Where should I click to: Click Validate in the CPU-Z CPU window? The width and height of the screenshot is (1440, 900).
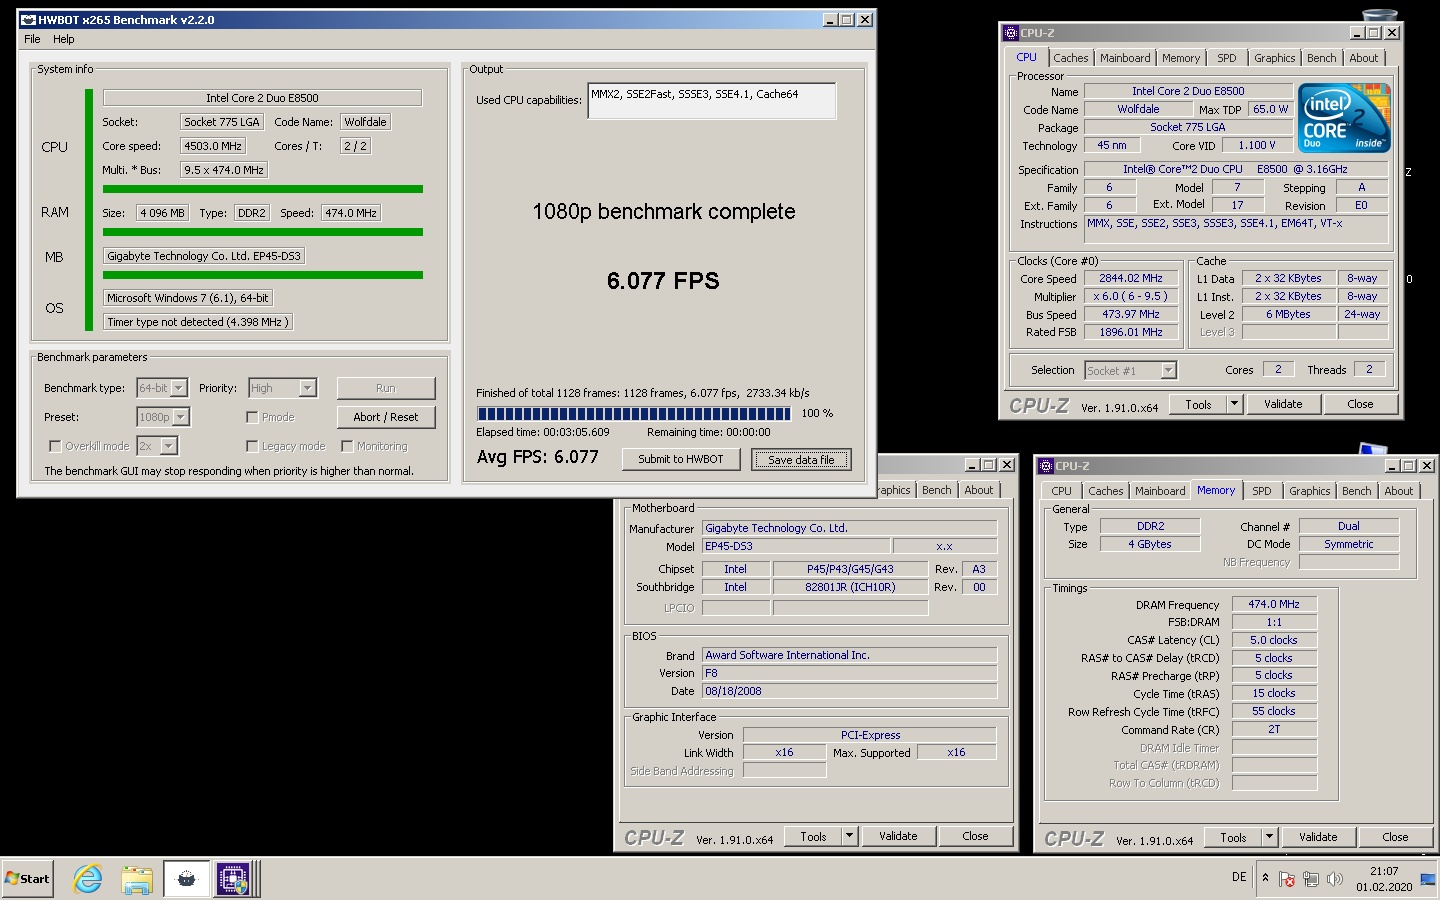click(x=1283, y=404)
